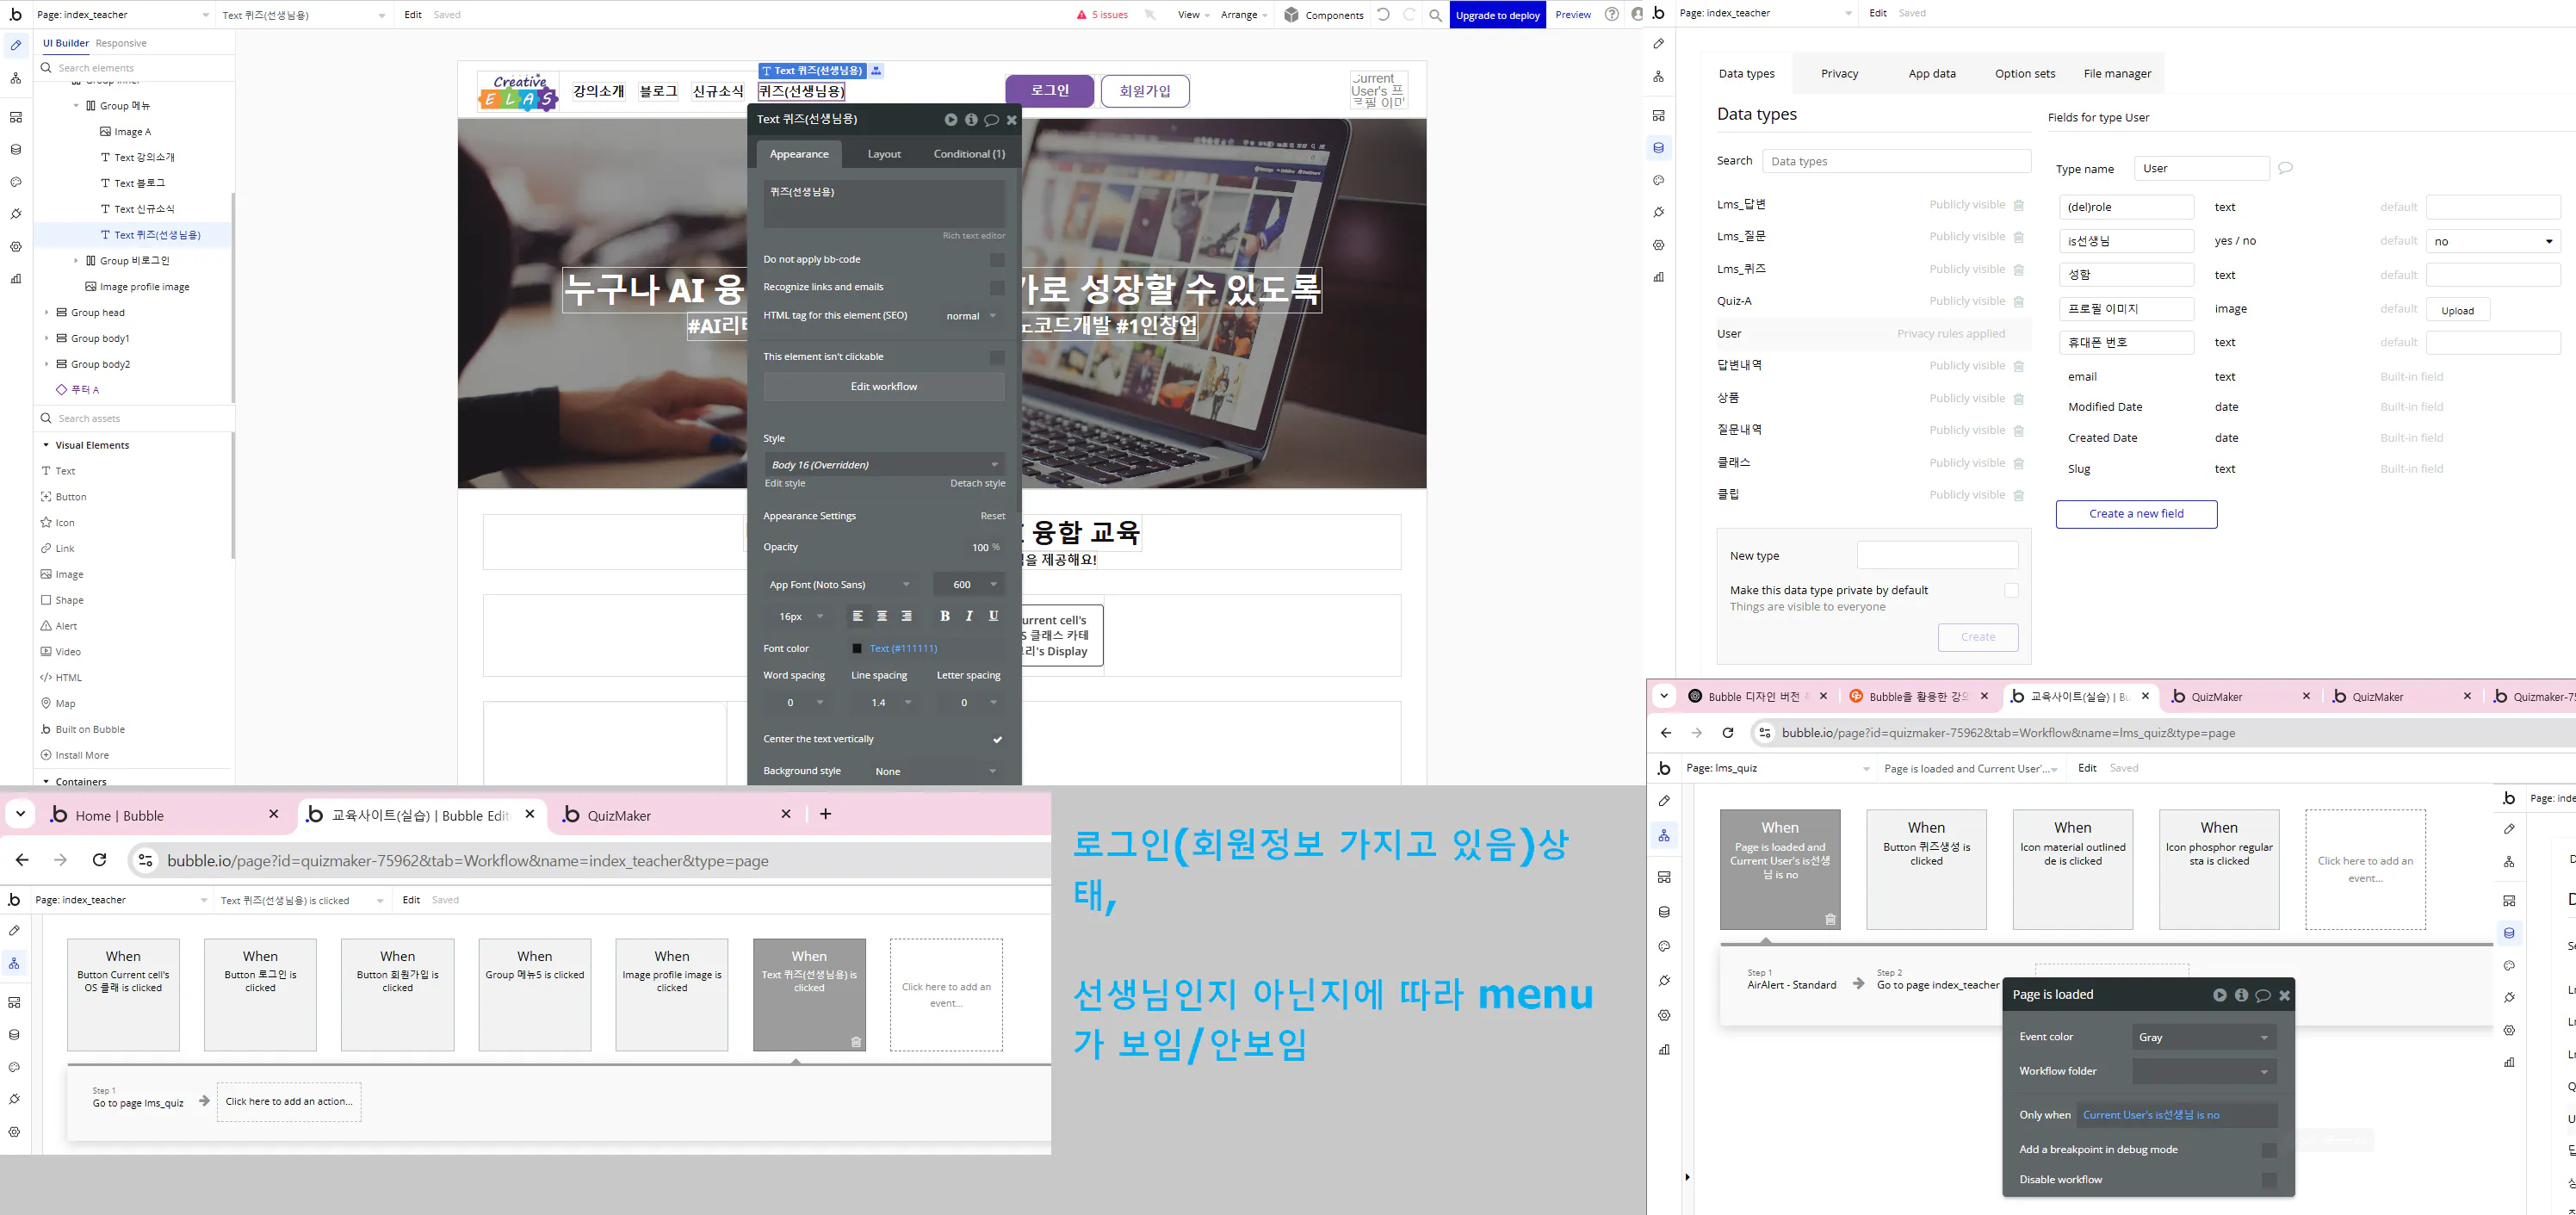
Task: Click the trash icon on the Page is loaded event card
Action: click(x=1830, y=920)
